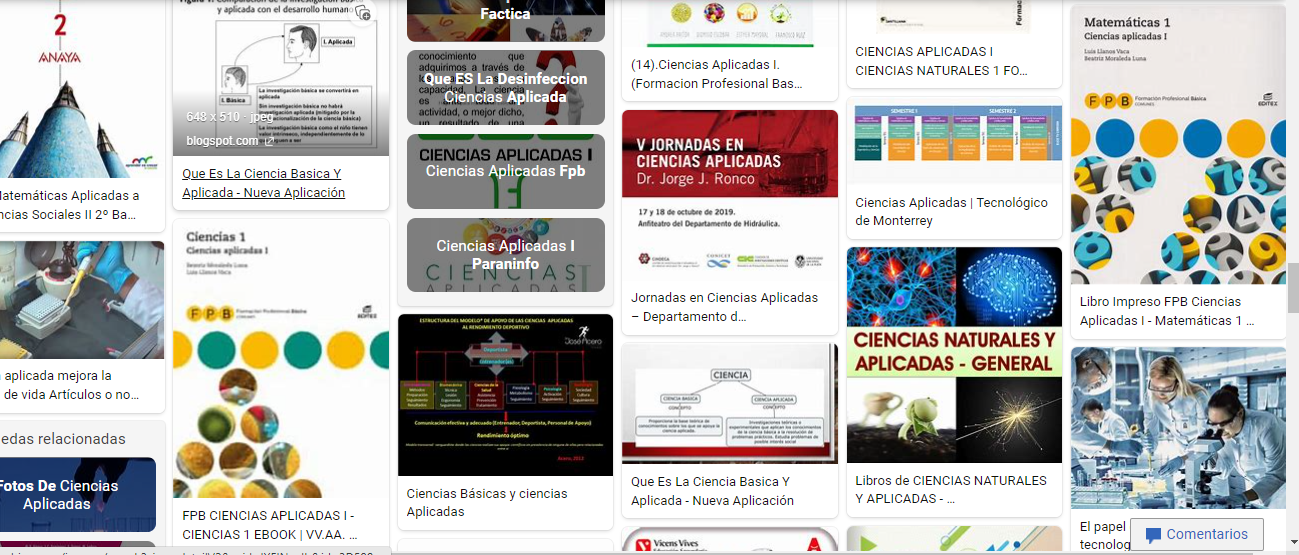Open the laboratory scientists with microscope photo

click(x=1177, y=427)
